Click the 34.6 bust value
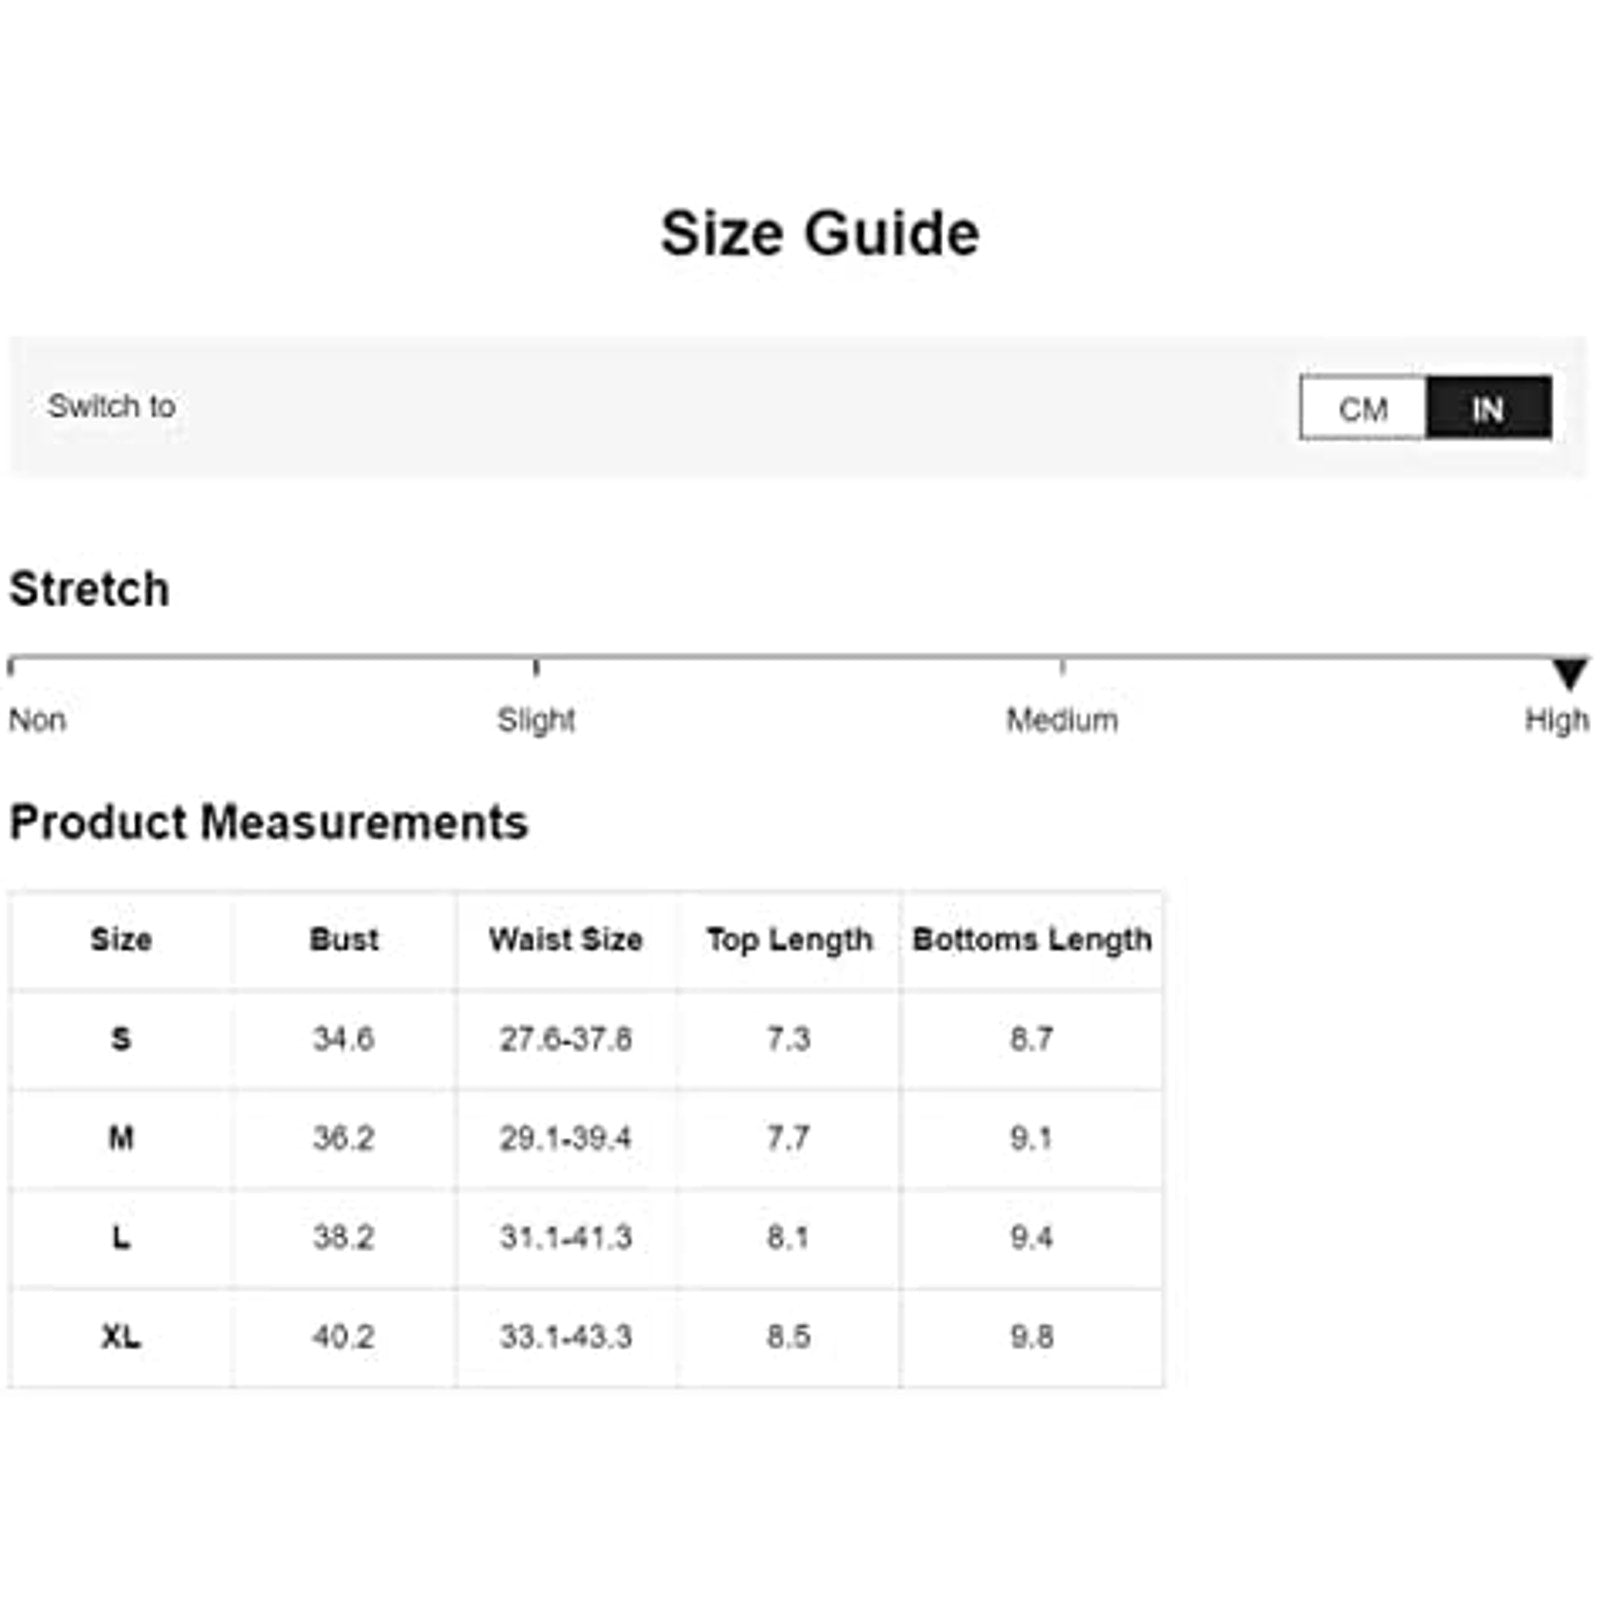Screen dimensions: 1600x1600 tap(344, 1039)
